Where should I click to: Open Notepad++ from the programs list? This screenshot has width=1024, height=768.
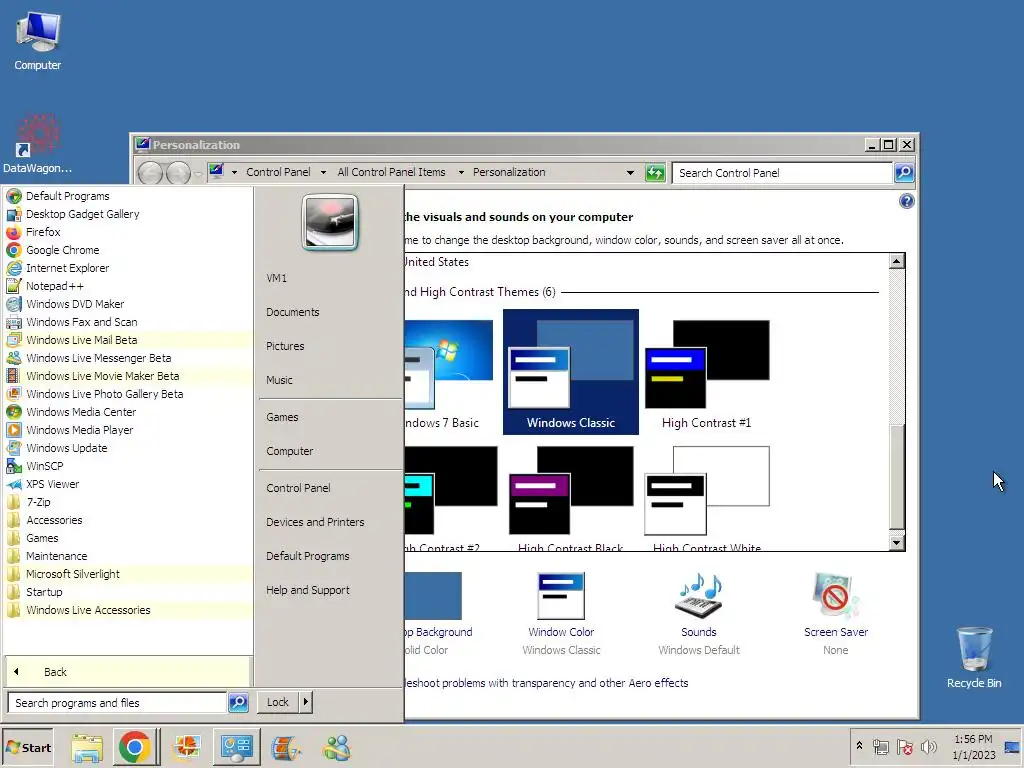click(x=55, y=286)
